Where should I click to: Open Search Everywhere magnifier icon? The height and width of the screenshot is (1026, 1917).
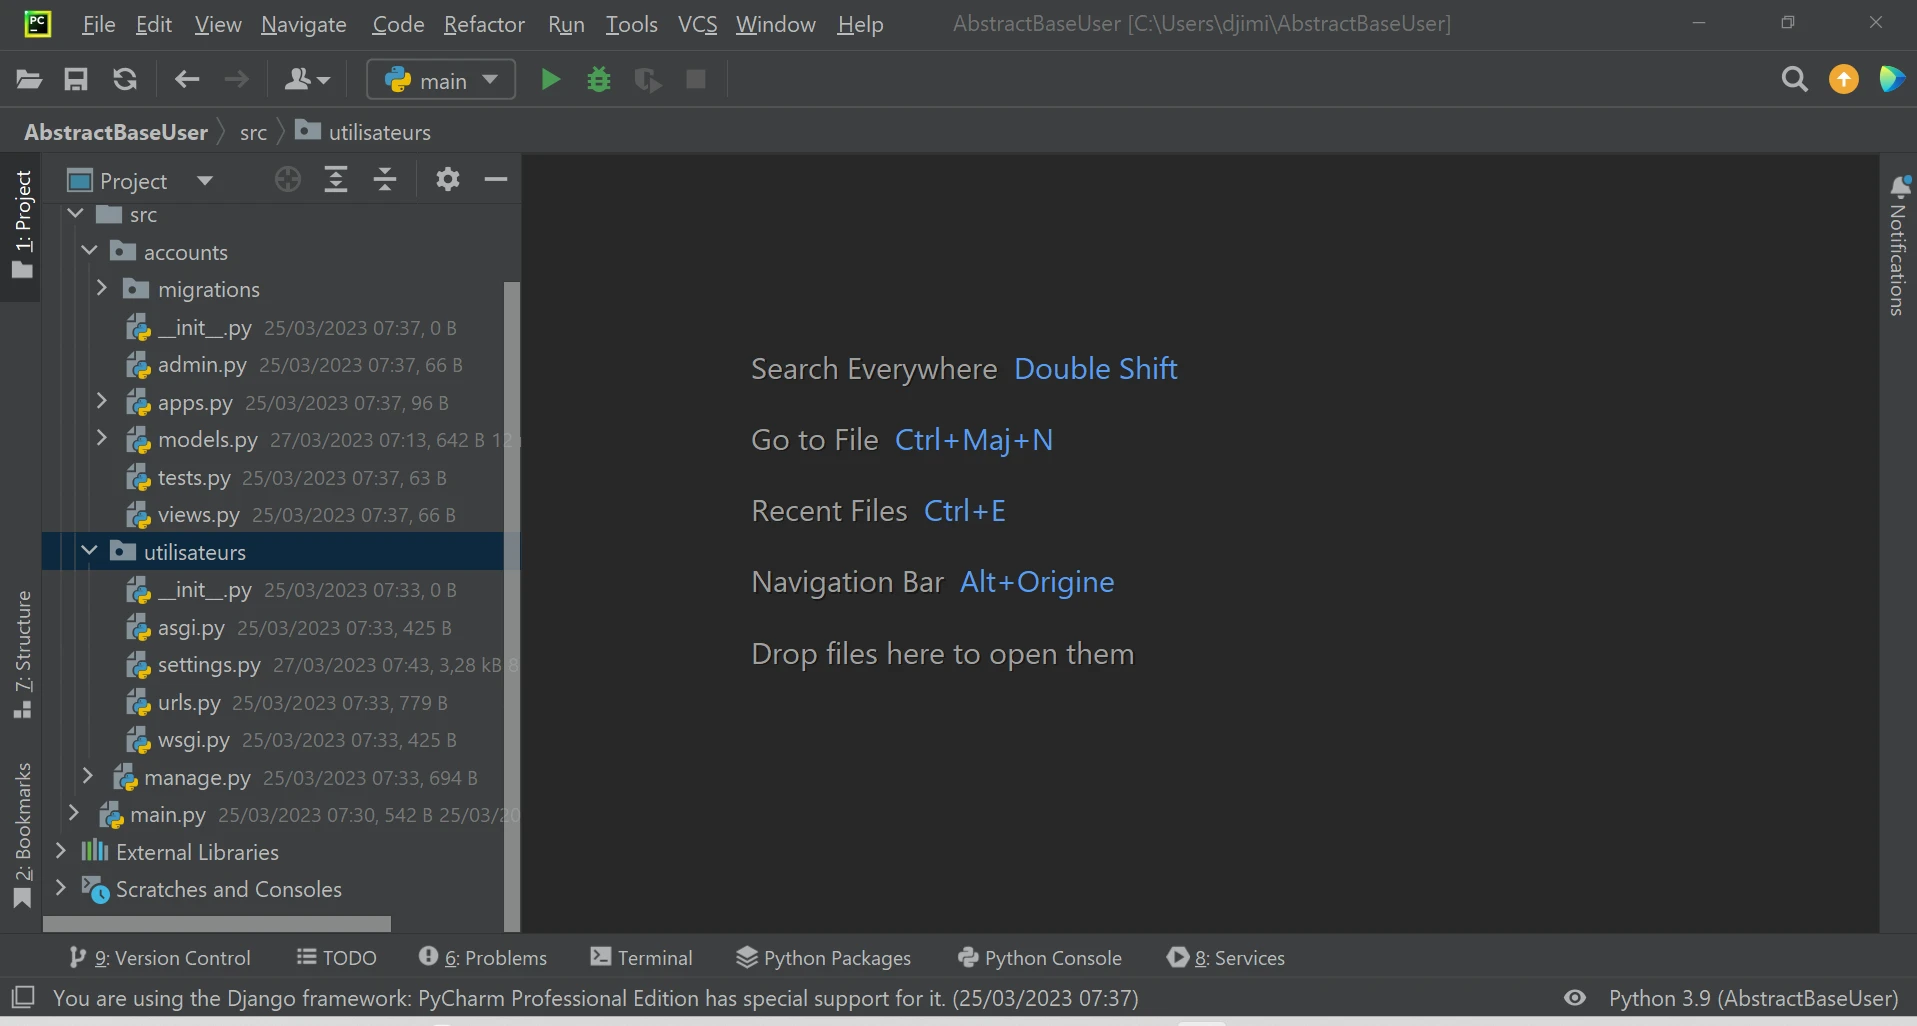point(1794,79)
